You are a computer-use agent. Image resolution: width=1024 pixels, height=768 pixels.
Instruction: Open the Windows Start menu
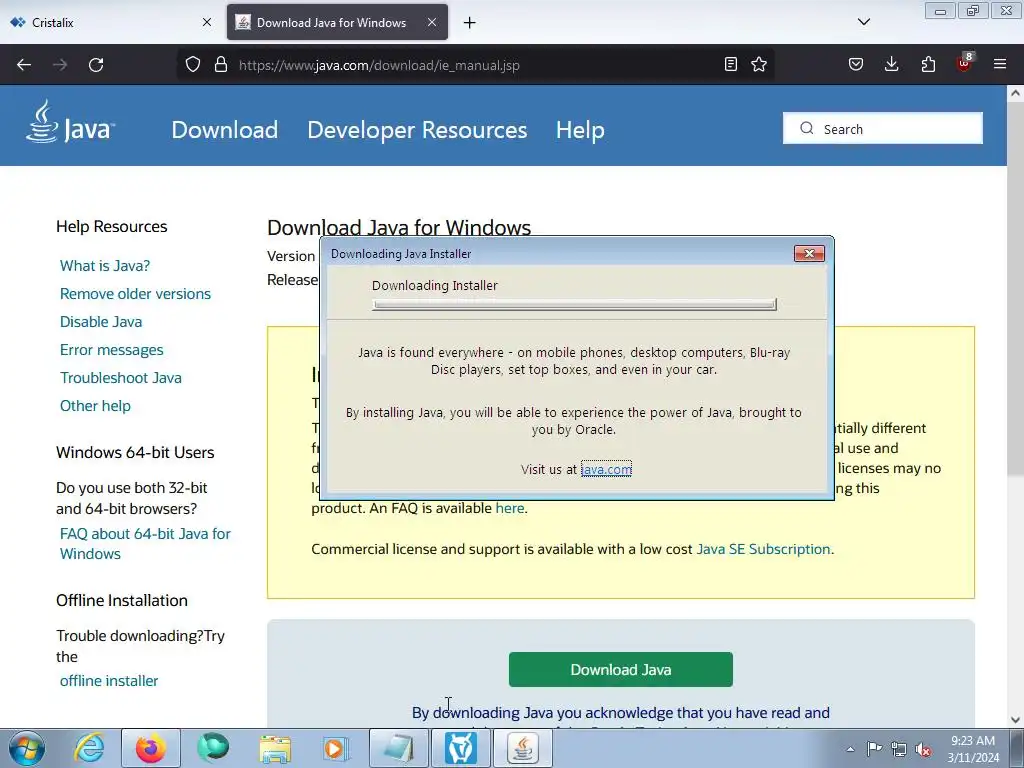(x=27, y=748)
